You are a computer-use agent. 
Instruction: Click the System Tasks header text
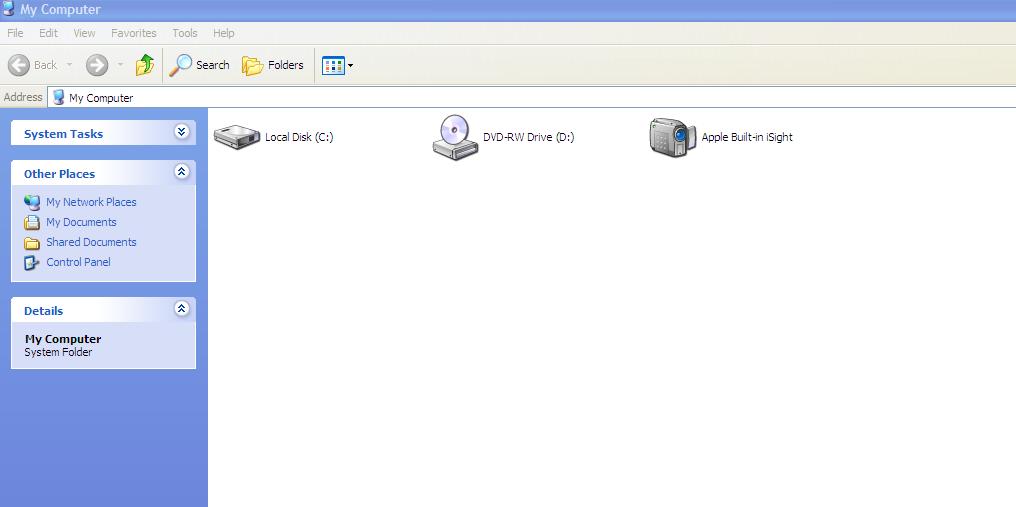pyautogui.click(x=64, y=134)
